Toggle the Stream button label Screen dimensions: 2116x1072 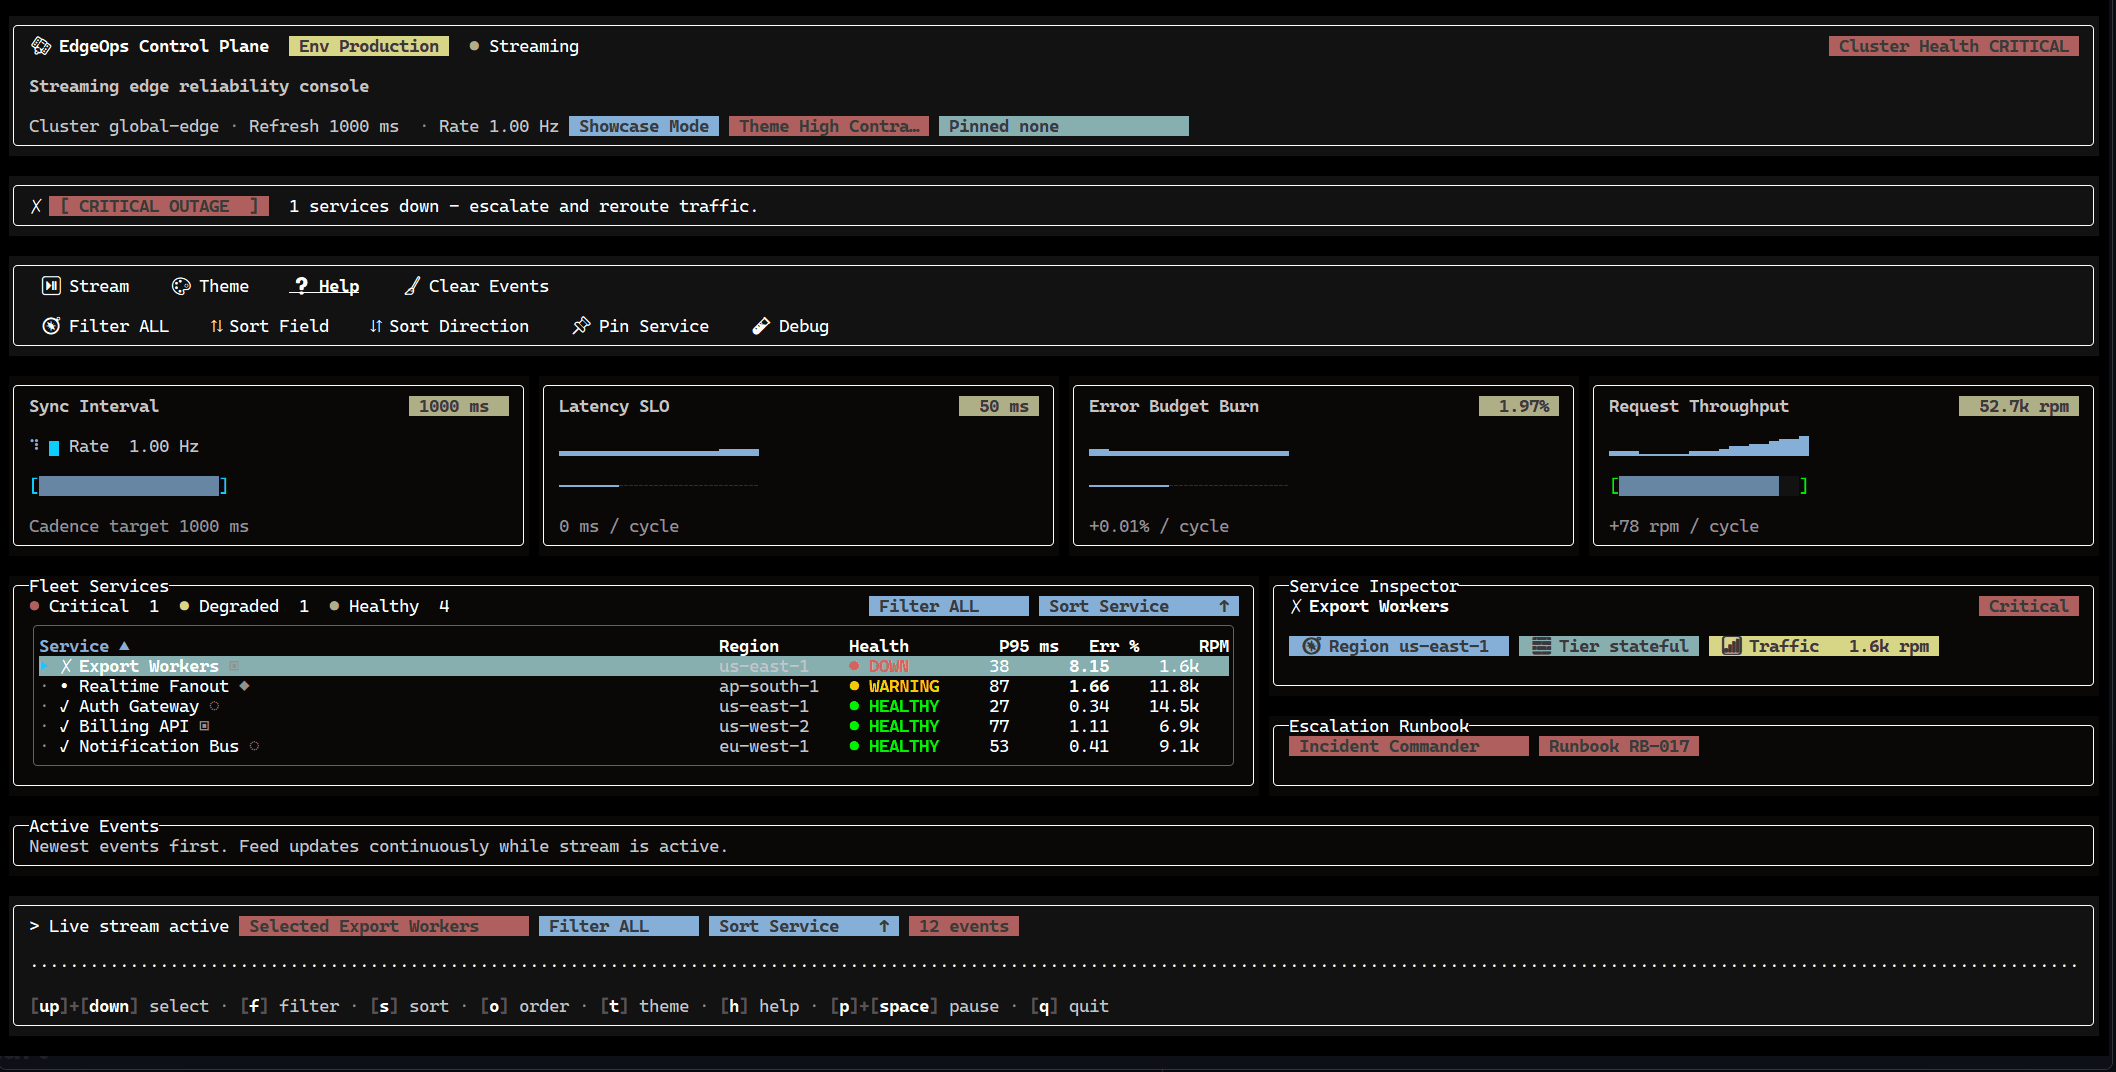(x=99, y=286)
